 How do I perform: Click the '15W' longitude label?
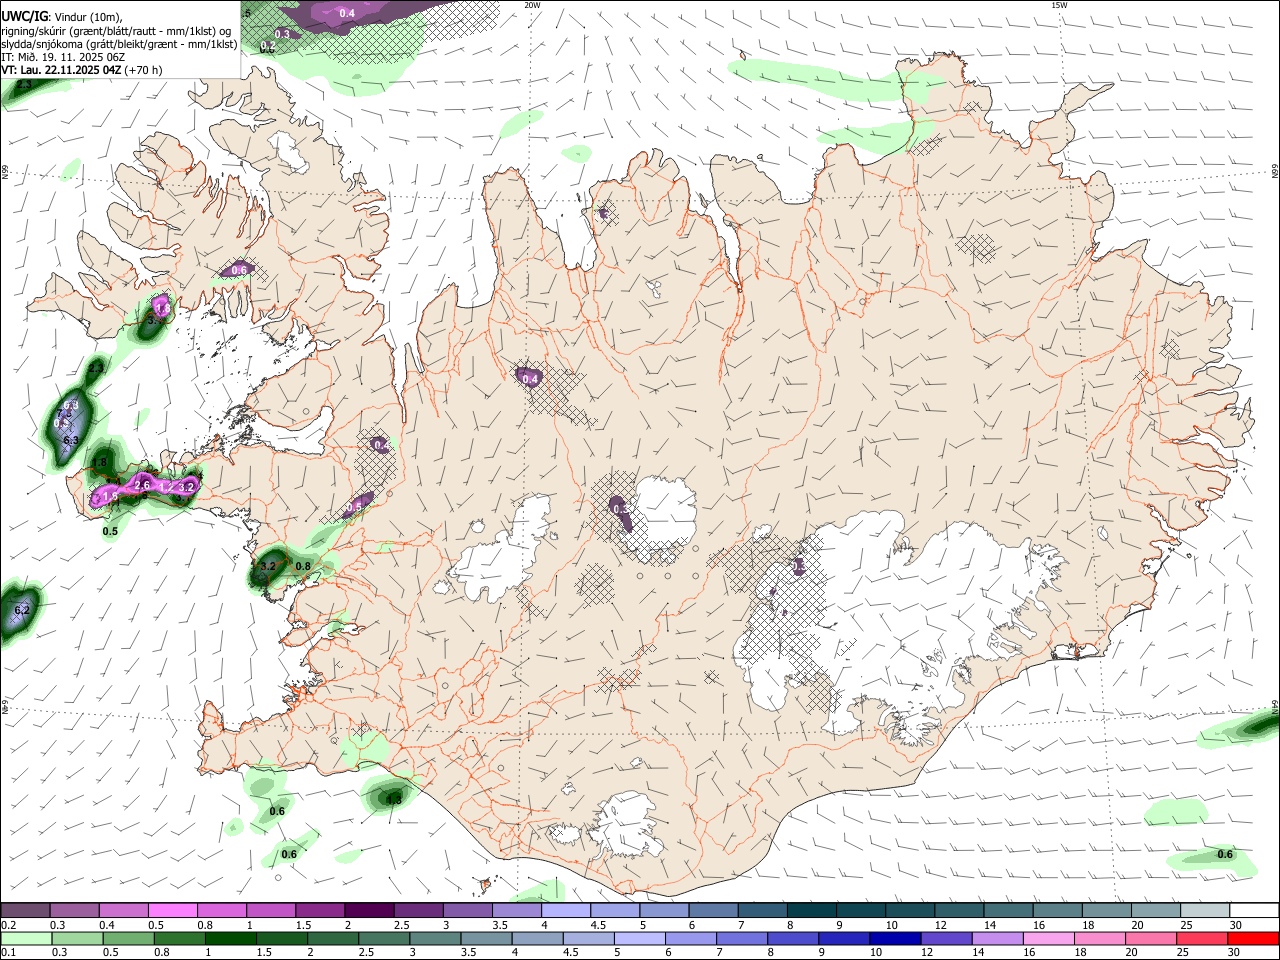coord(1059,5)
